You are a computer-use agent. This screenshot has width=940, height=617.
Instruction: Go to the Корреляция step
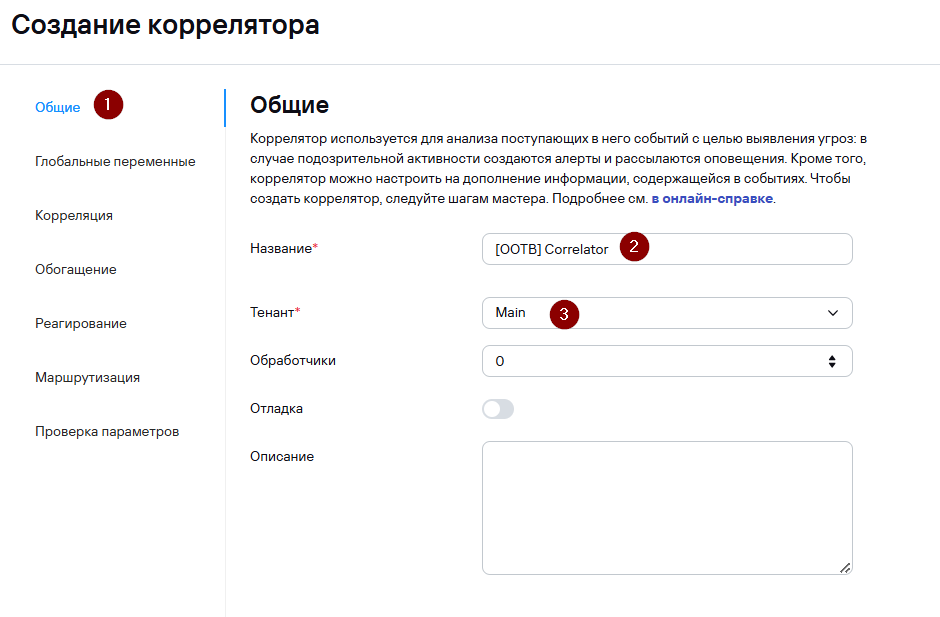click(74, 215)
